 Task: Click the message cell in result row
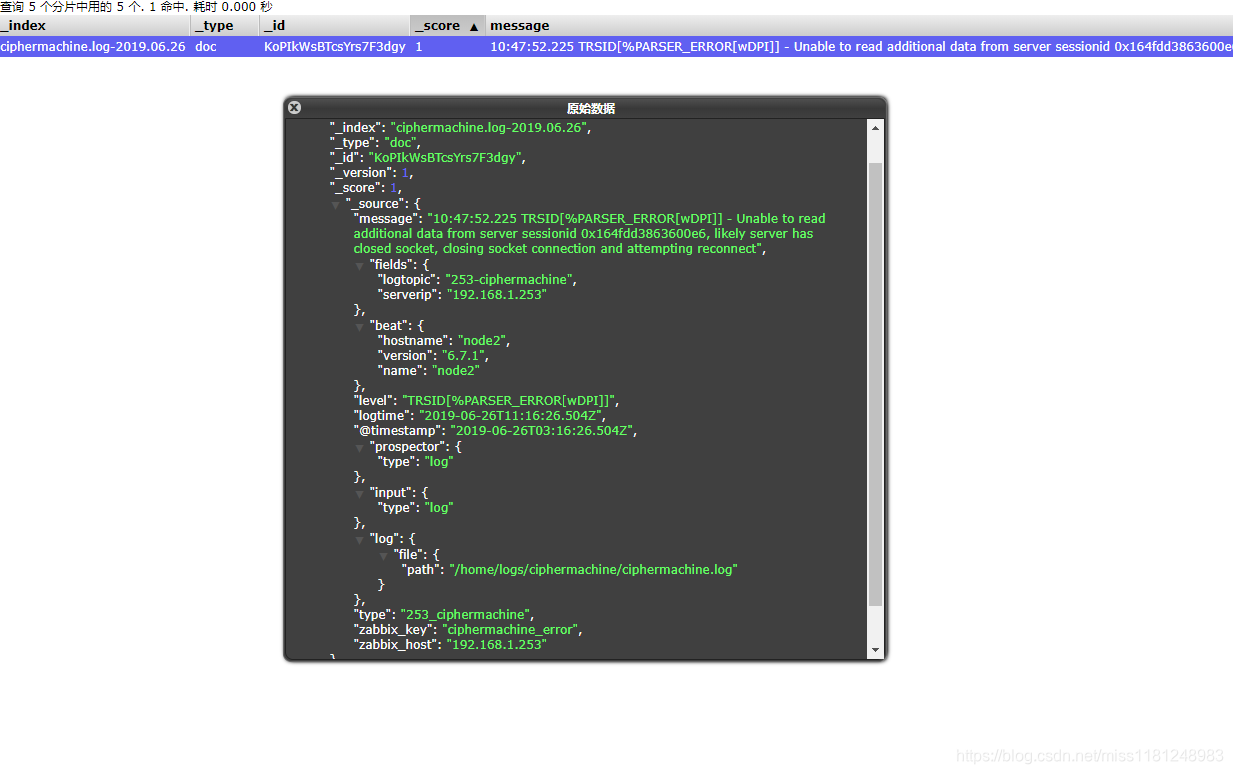pos(860,46)
